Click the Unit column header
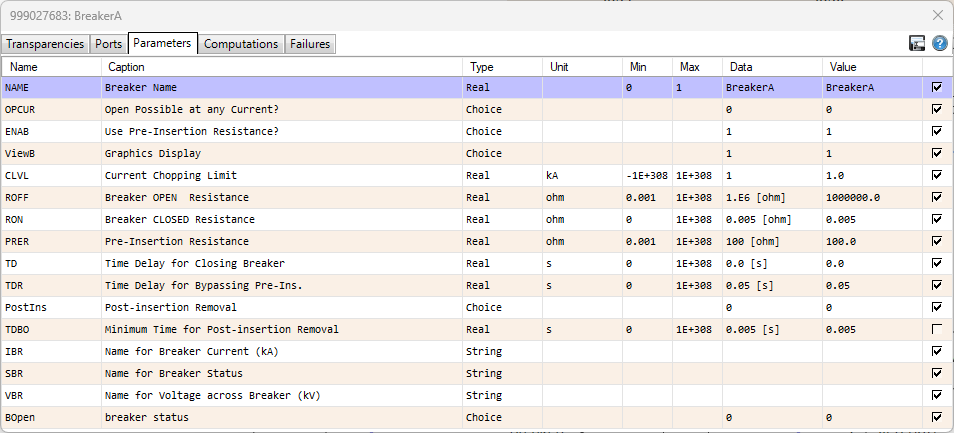Image resolution: width=954 pixels, height=433 pixels. tap(582, 67)
